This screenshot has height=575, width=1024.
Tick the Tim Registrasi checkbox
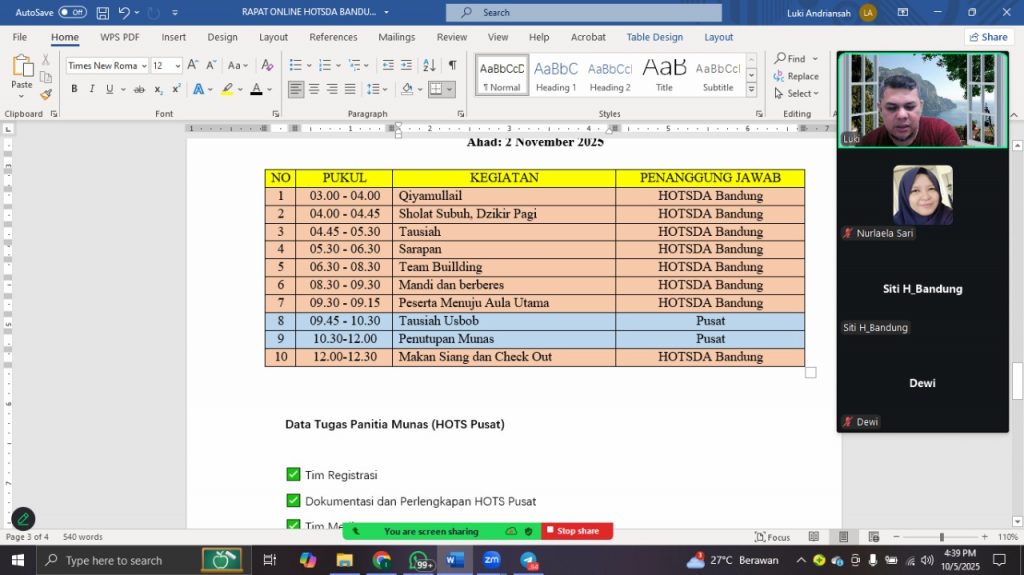293,474
